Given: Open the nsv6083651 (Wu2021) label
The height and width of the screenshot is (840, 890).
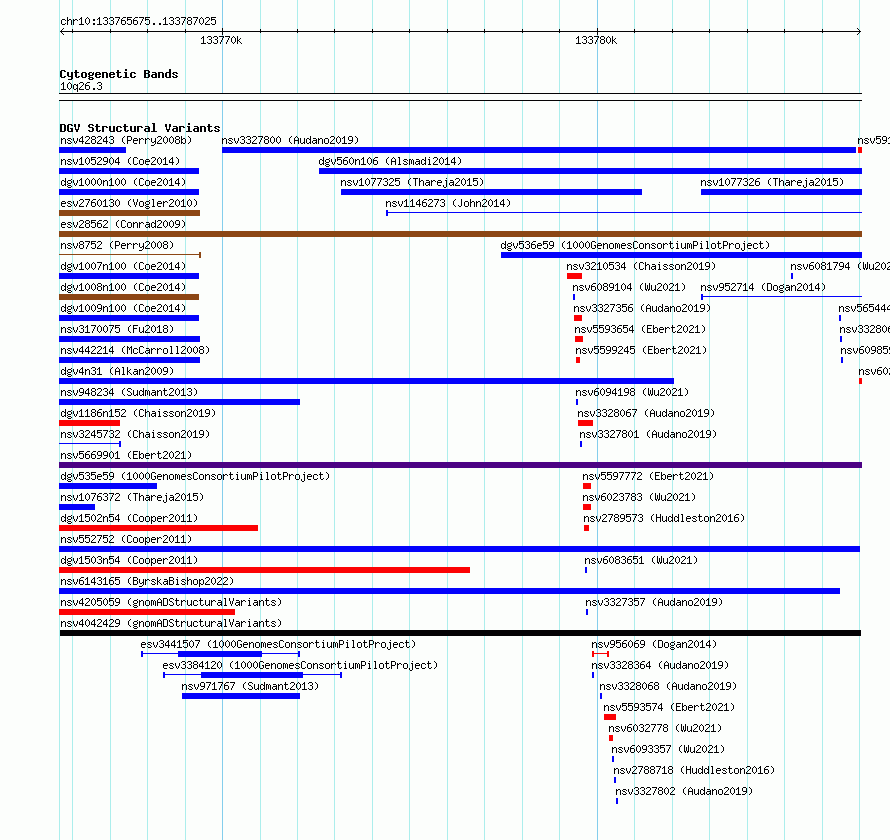Looking at the screenshot, I should coord(641,560).
